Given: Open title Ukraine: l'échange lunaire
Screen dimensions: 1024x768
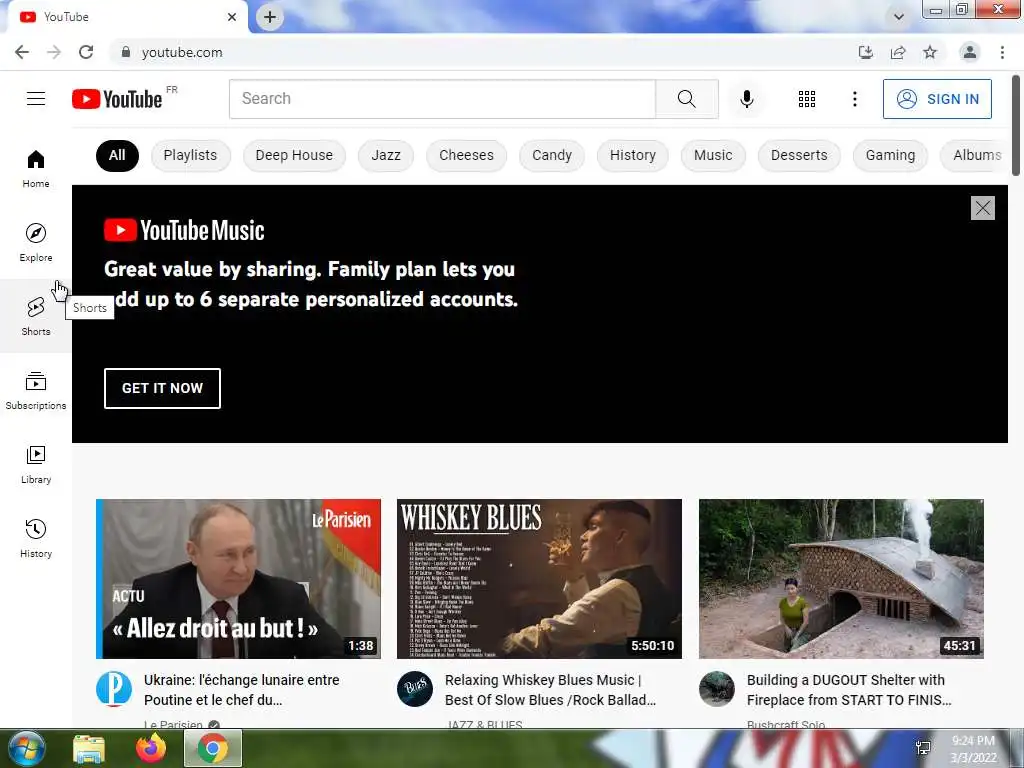Looking at the screenshot, I should click(x=242, y=690).
